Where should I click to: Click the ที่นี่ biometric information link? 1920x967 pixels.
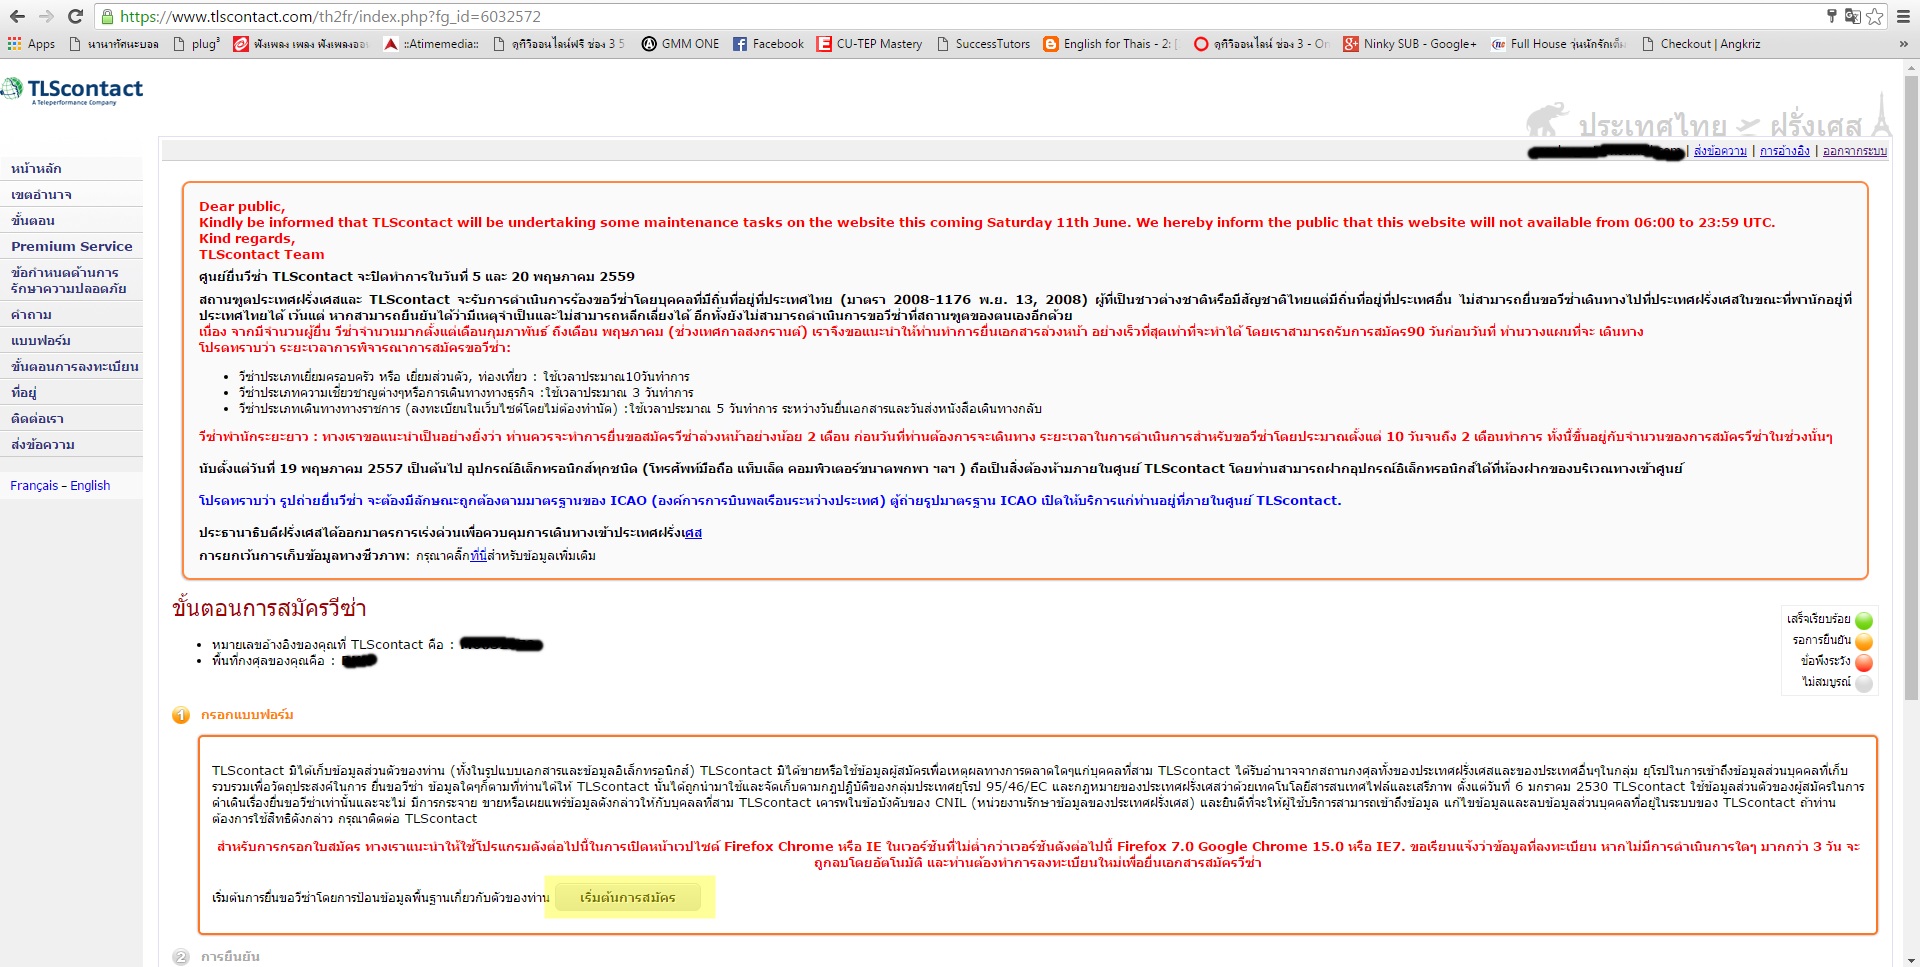[478, 556]
